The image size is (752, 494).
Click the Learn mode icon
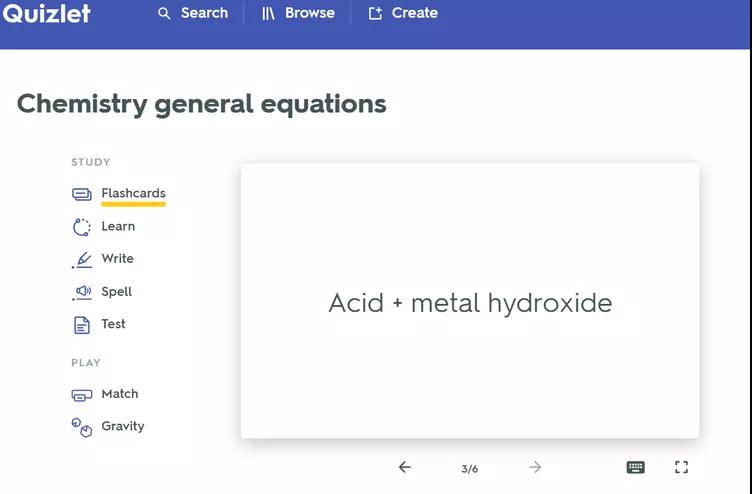point(82,227)
